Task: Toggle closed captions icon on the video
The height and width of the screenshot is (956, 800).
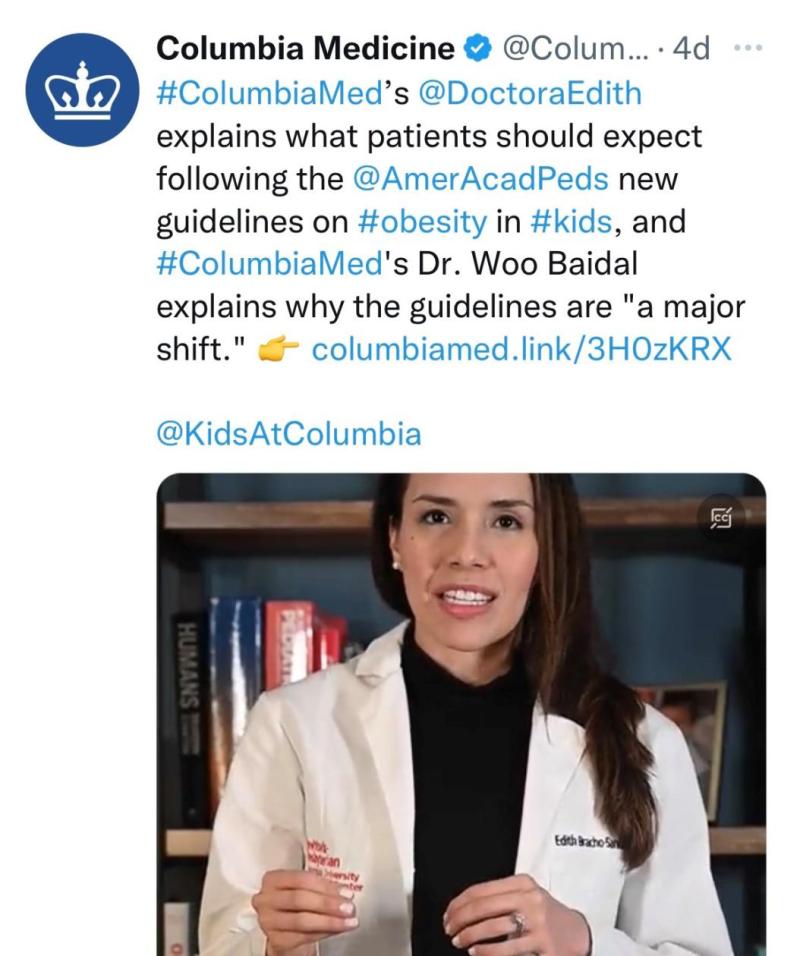Action: pos(721,518)
